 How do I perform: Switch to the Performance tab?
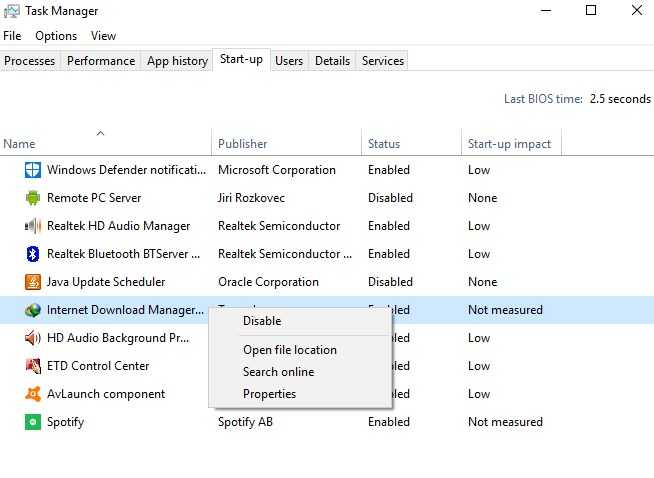click(x=101, y=61)
